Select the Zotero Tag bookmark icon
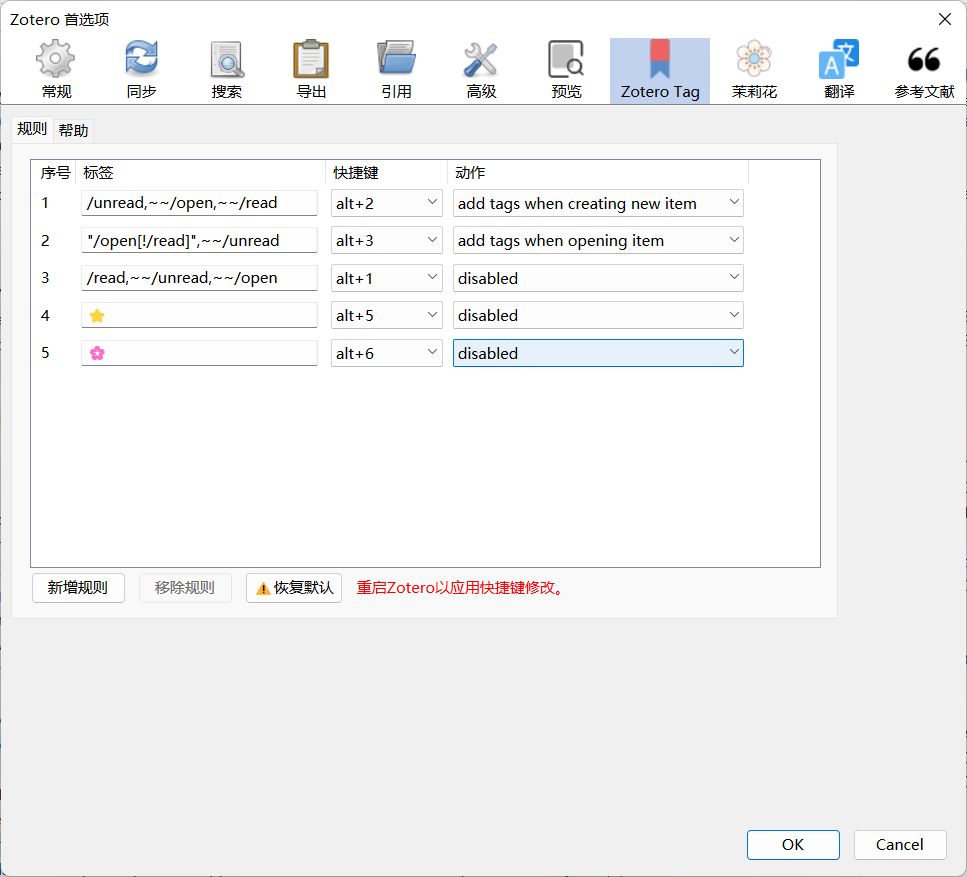The height and width of the screenshot is (877, 967). [658, 68]
